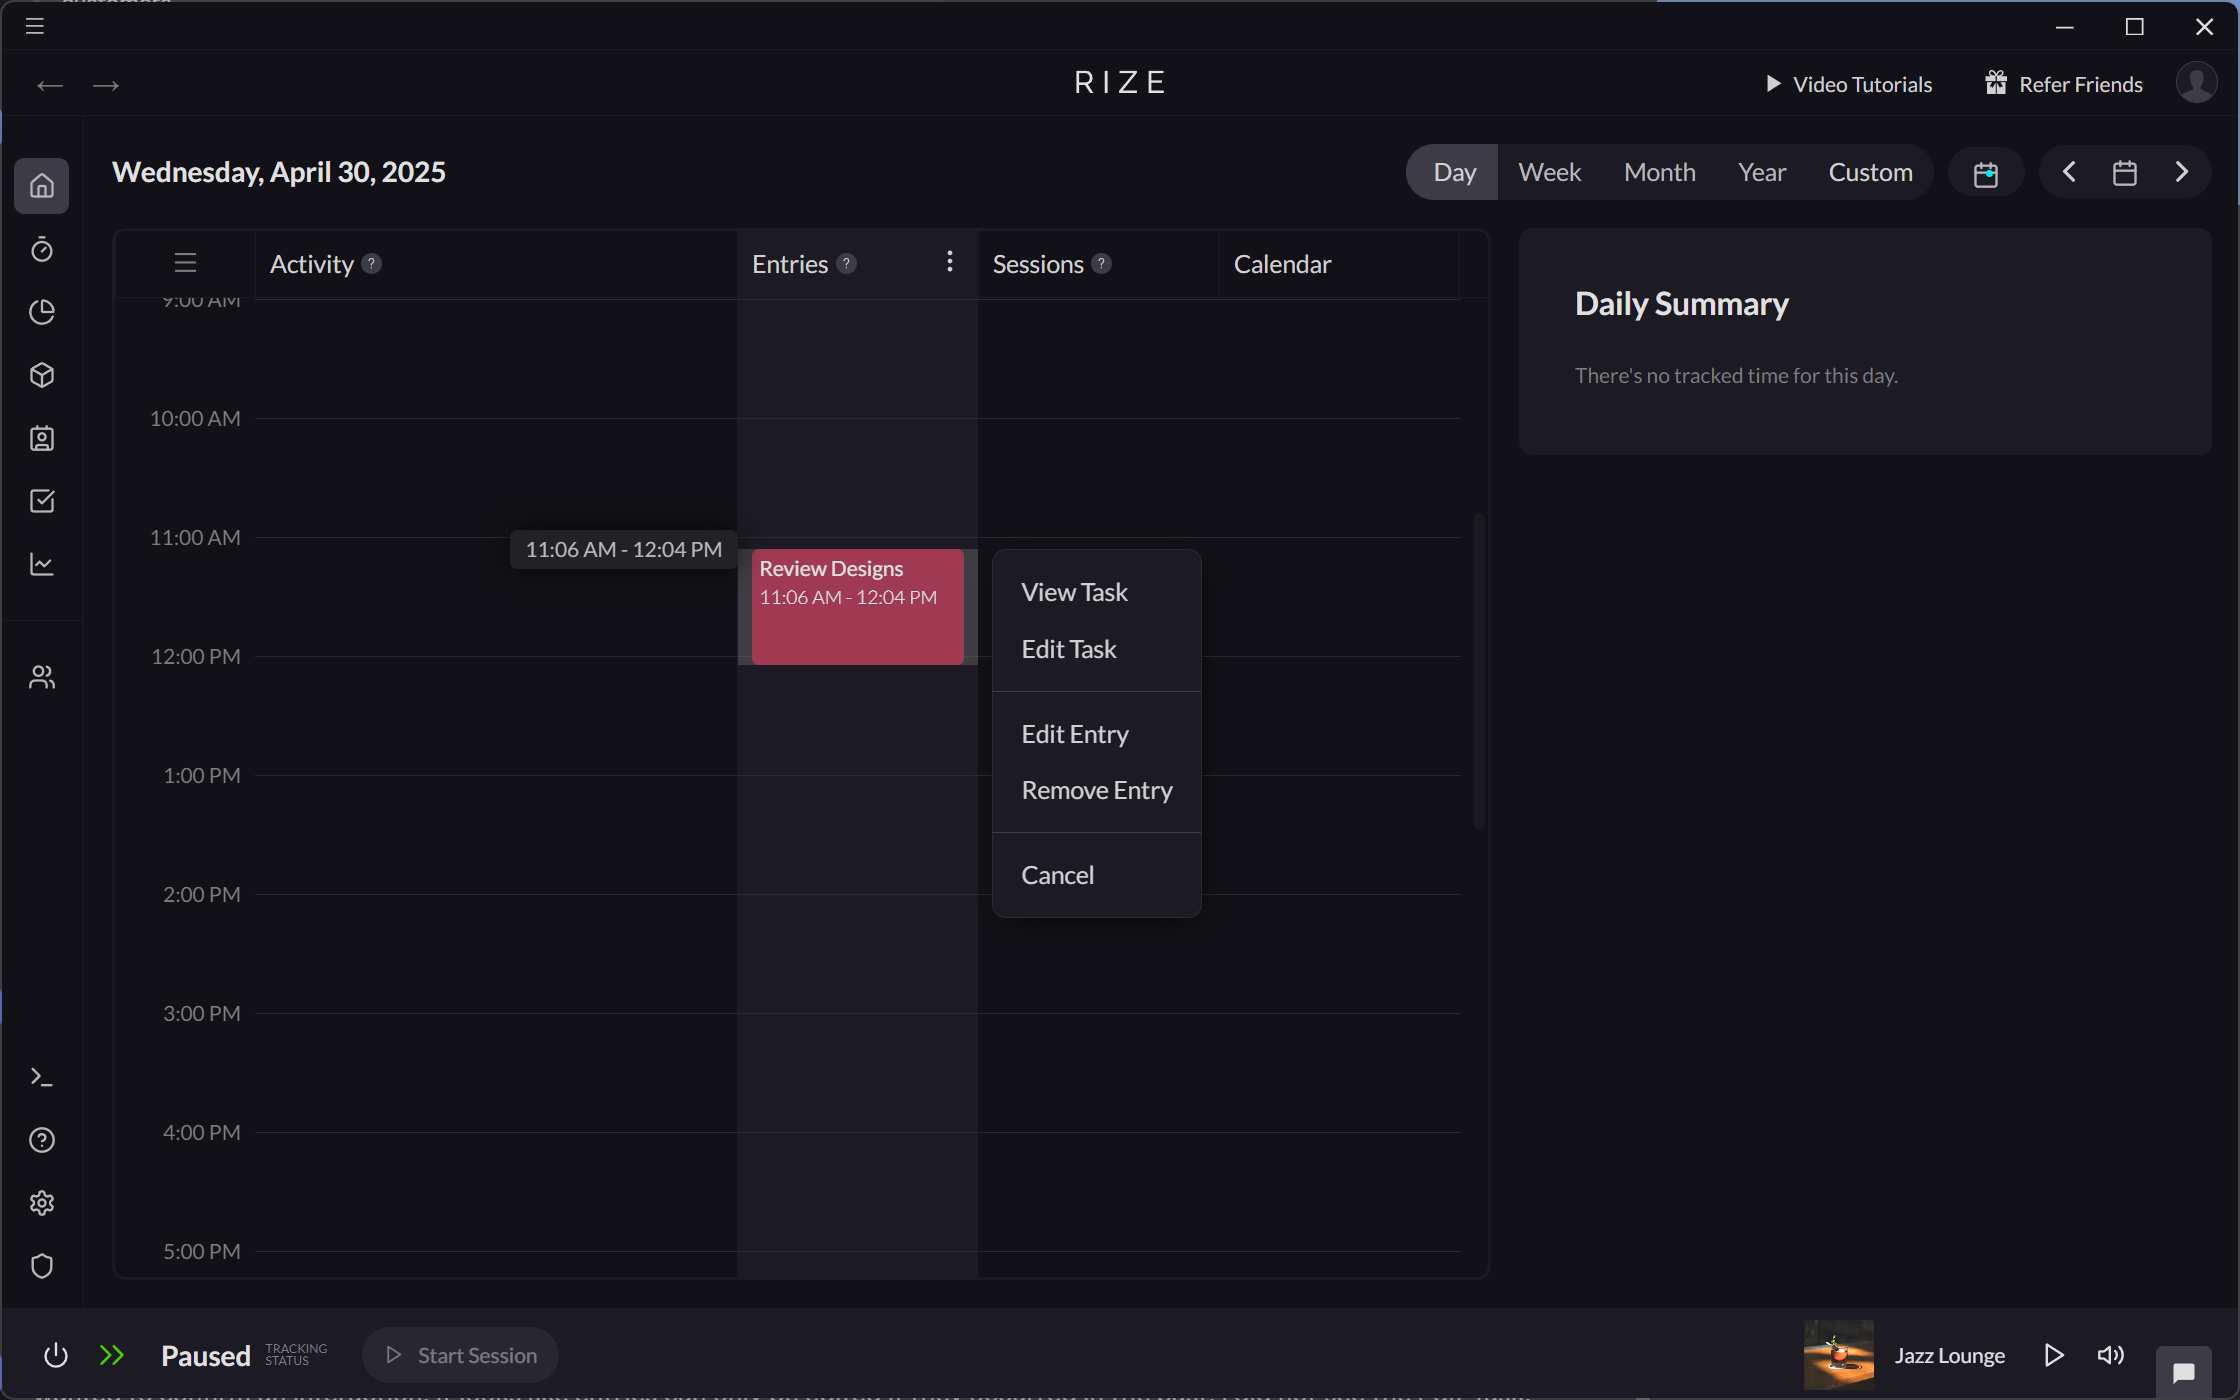
Task: Open the shield privacy icon in sidebar
Action: click(42, 1266)
